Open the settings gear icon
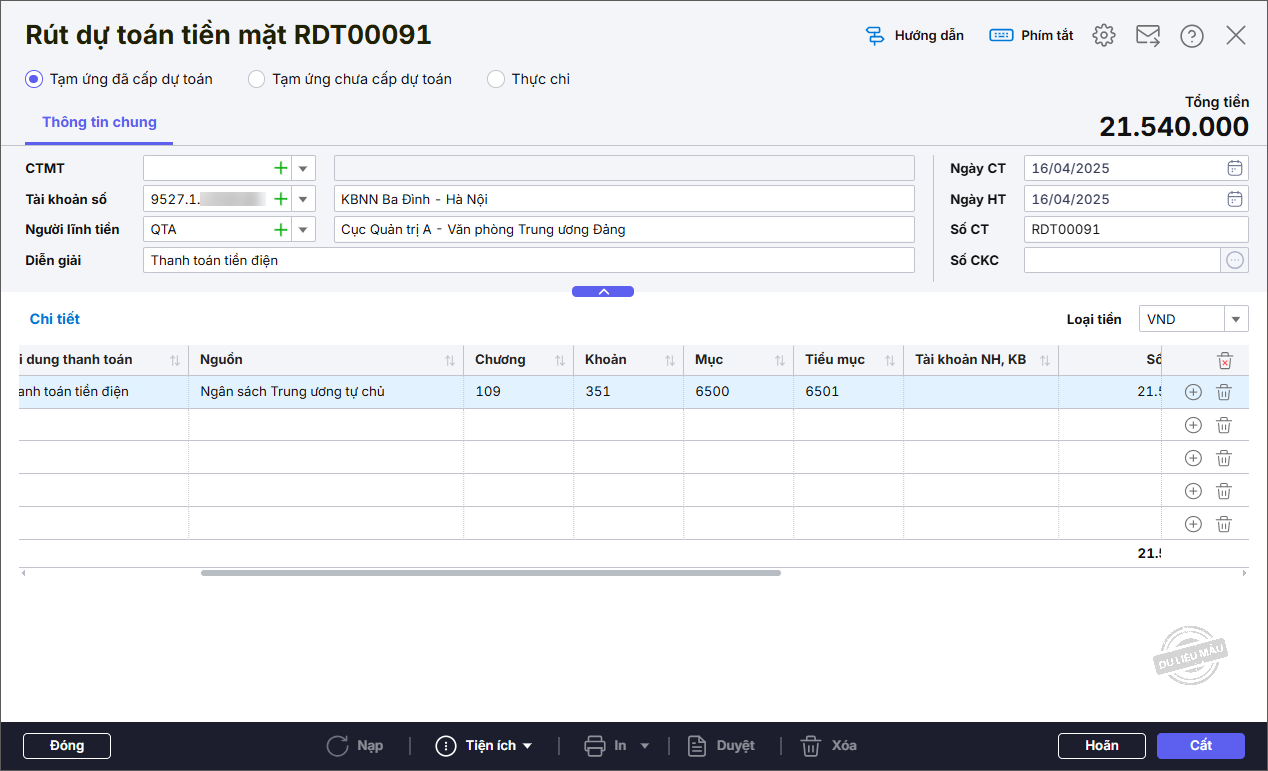This screenshot has height=771, width=1268. [1103, 36]
